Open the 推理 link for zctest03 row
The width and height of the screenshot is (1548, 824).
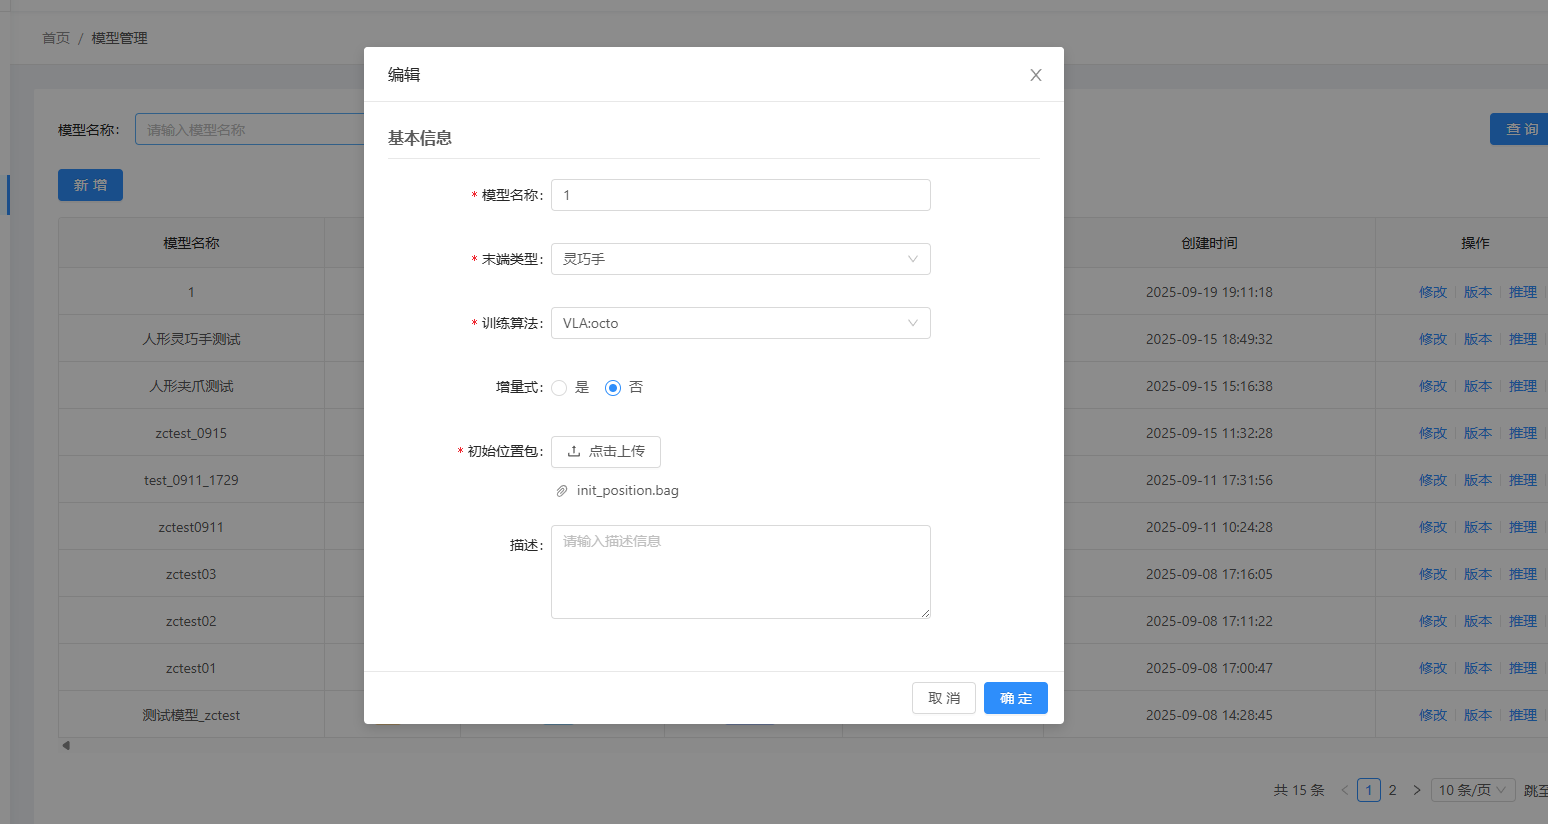click(1523, 573)
